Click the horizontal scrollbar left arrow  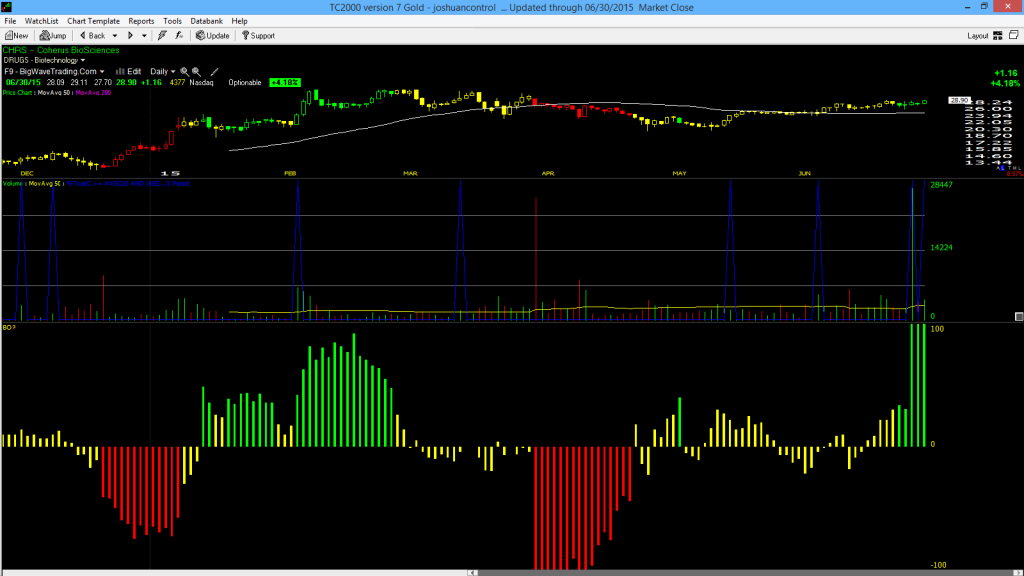pyautogui.click(x=472, y=573)
